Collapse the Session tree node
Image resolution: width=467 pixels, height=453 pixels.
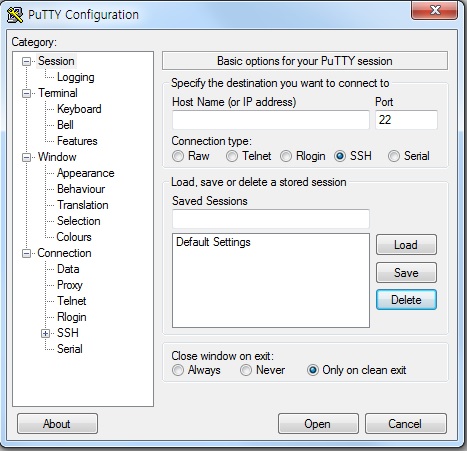pyautogui.click(x=26, y=61)
